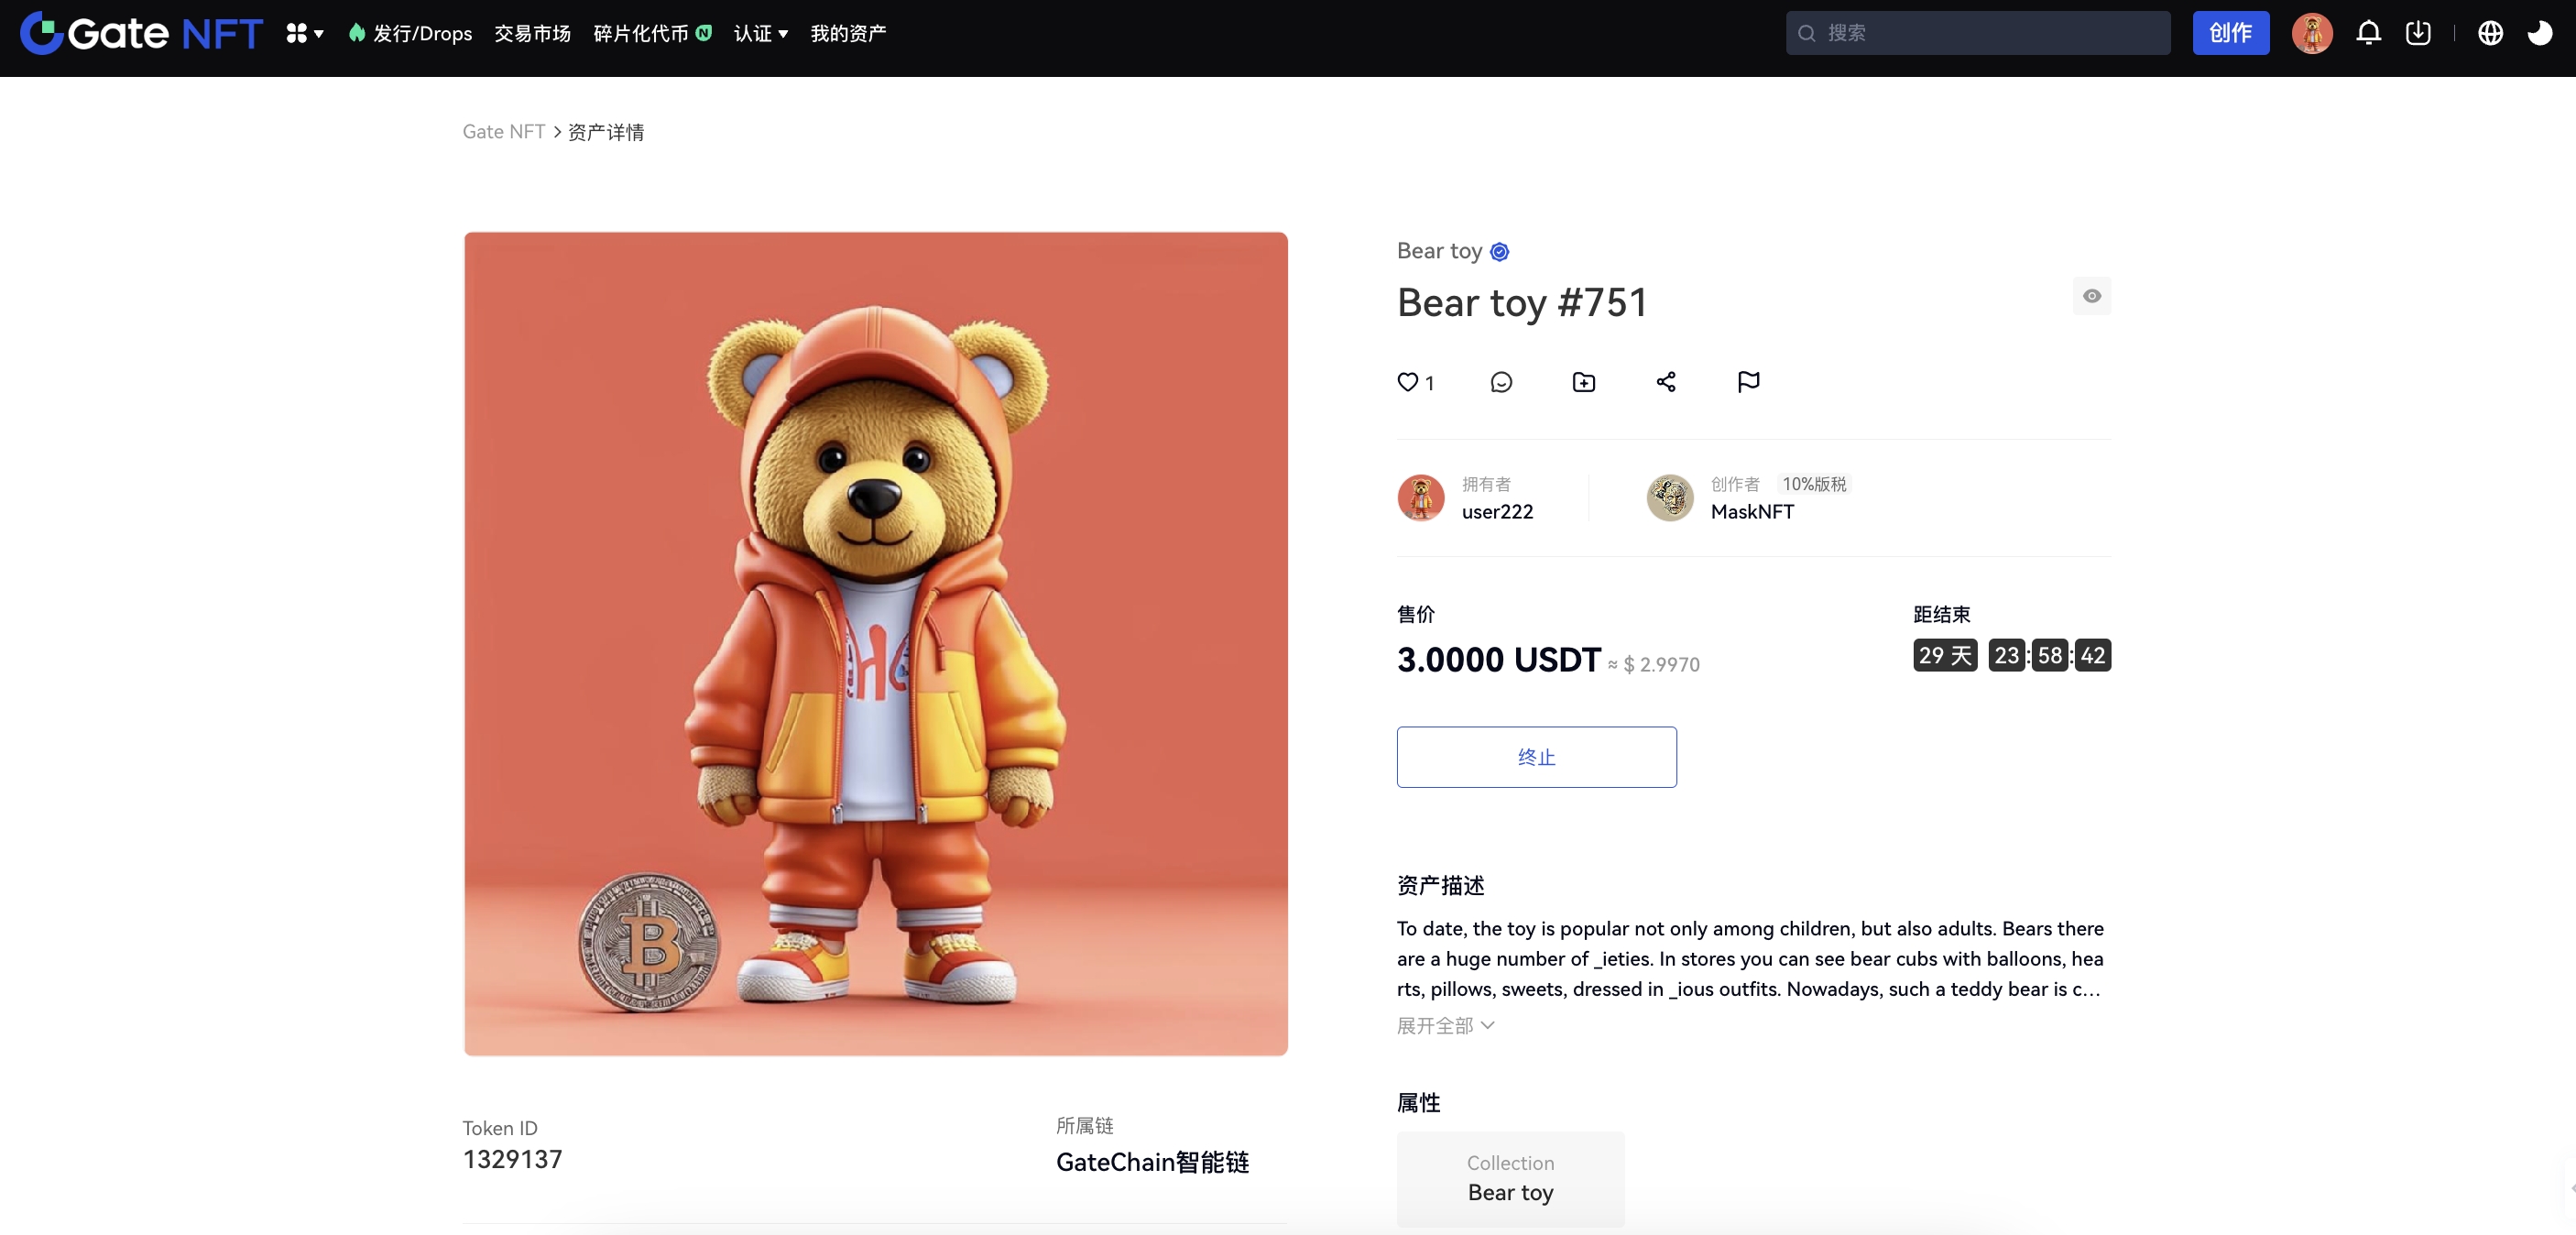Viewport: 2576px width, 1235px height.
Task: Open the MaskNFT creator profile
Action: (x=1752, y=511)
